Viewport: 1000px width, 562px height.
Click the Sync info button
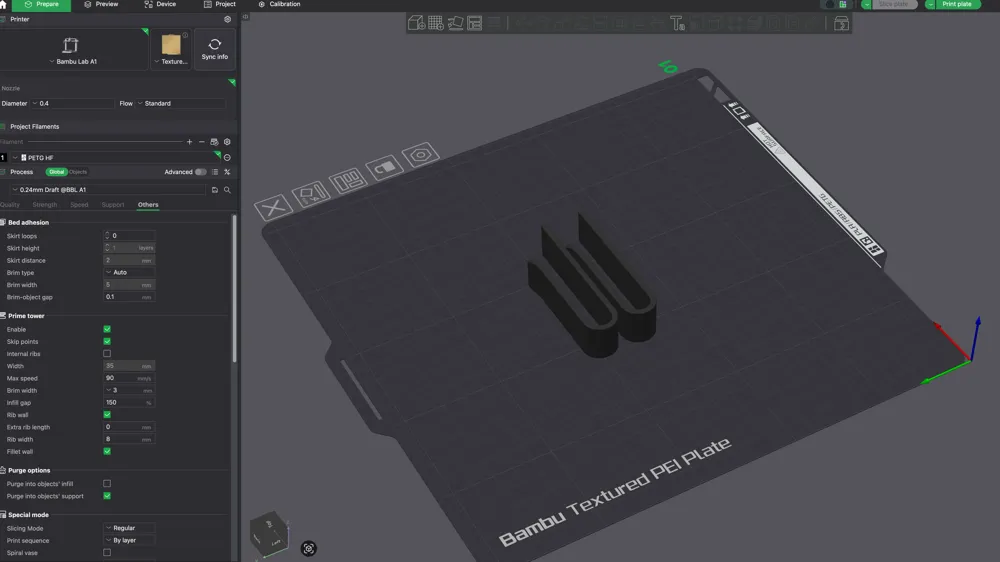click(215, 49)
